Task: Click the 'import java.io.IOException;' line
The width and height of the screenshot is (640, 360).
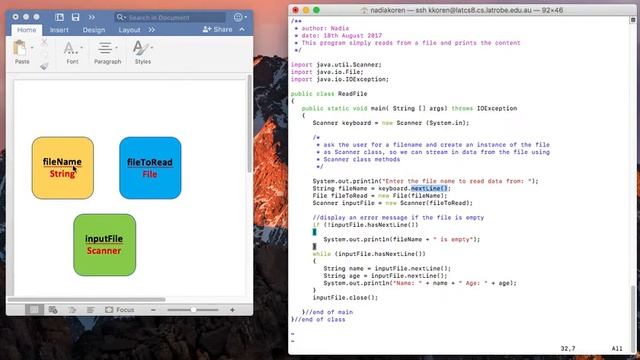Action: (340, 79)
